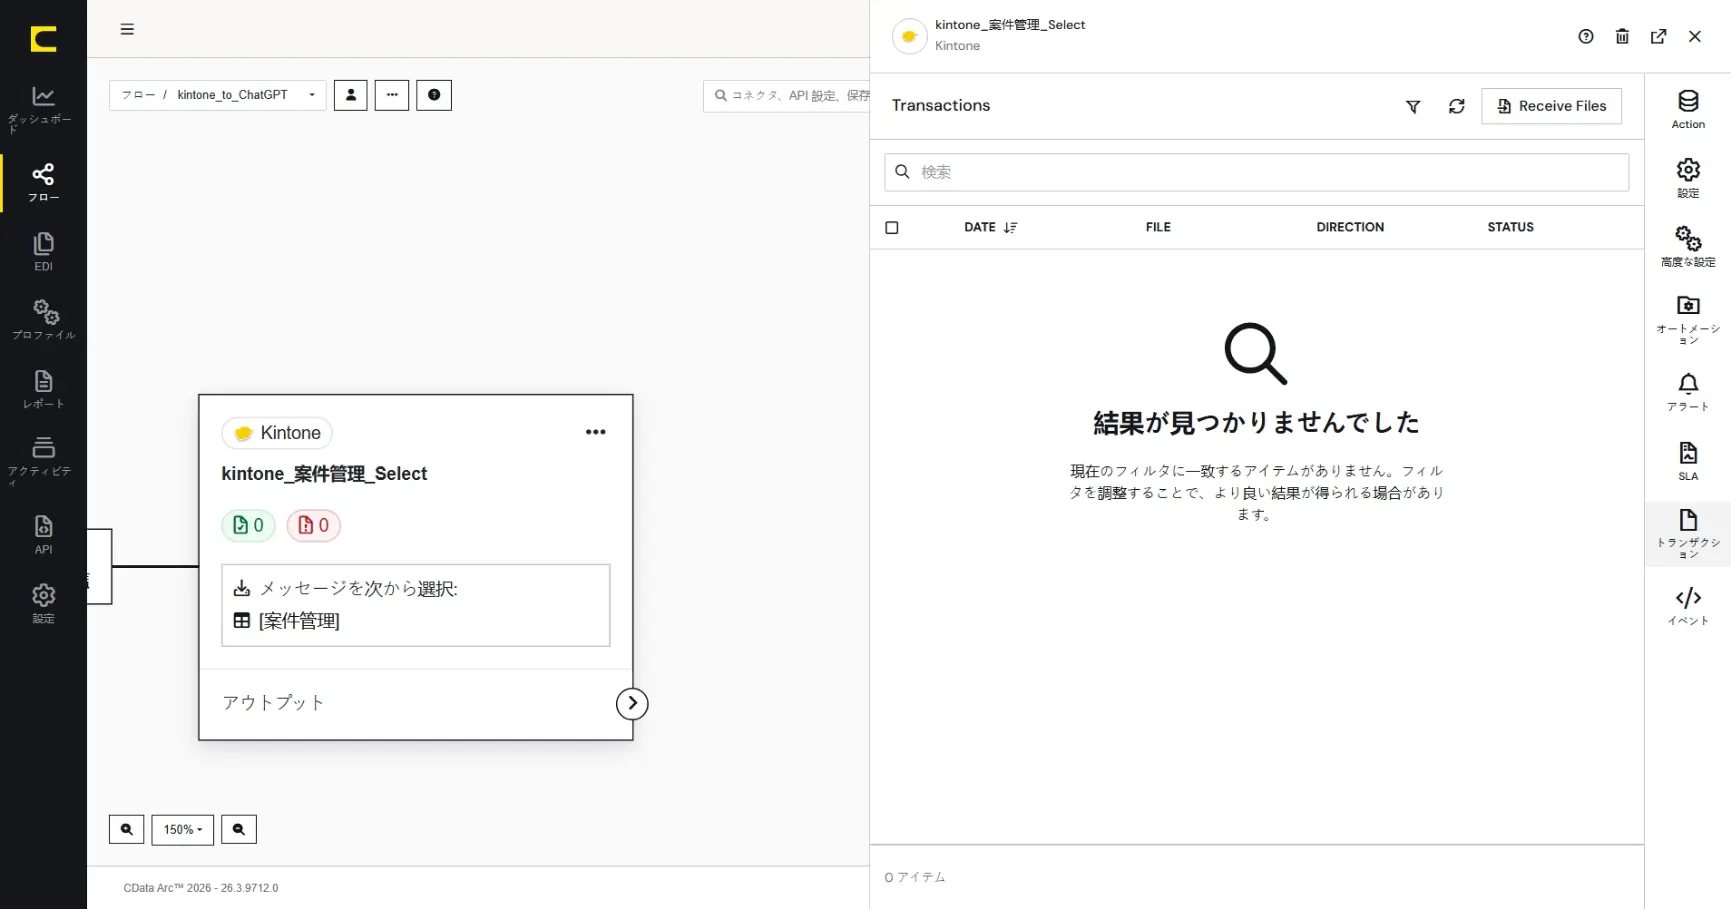Open the API sidebar section
Viewport: 1731px width, 909px height.
point(43,534)
